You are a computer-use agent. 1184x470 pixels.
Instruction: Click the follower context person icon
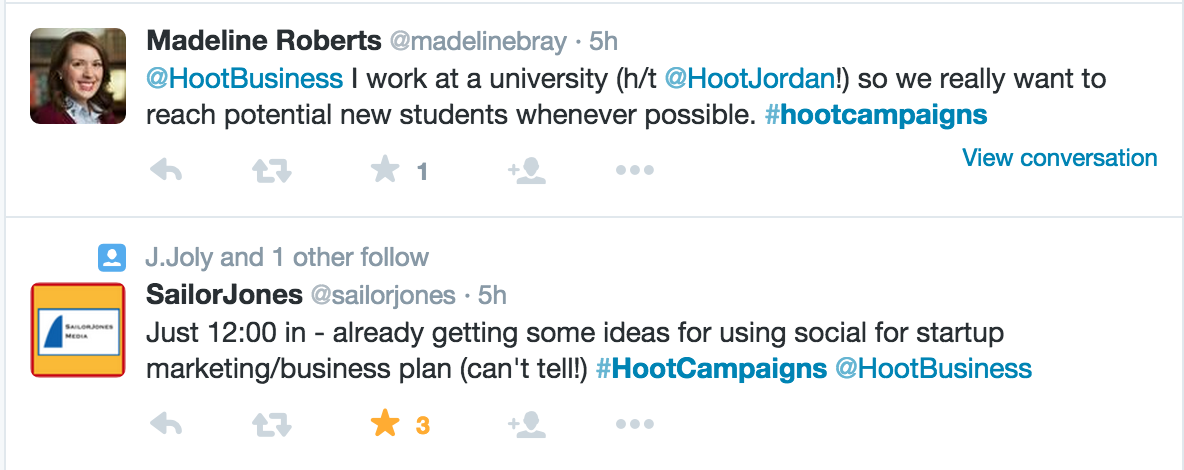click(x=112, y=258)
